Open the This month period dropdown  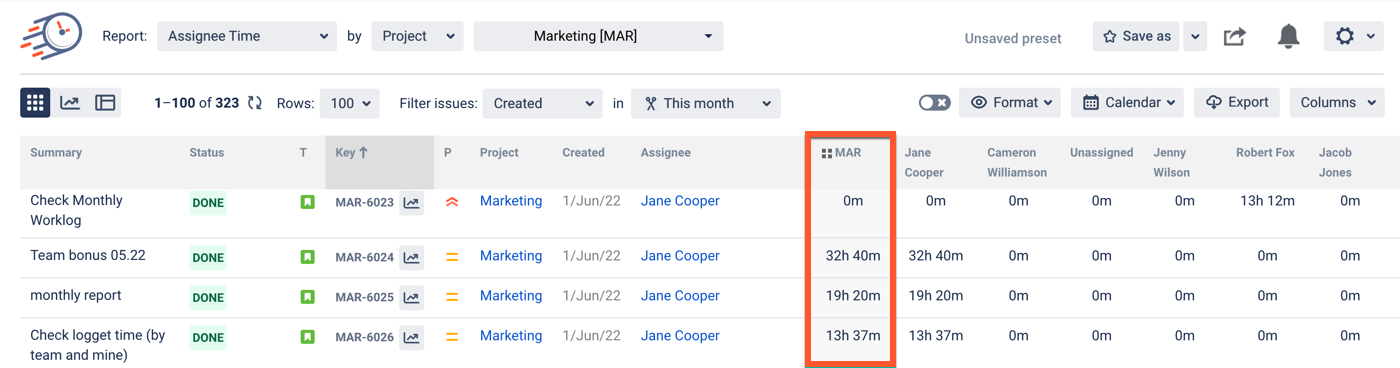point(706,103)
